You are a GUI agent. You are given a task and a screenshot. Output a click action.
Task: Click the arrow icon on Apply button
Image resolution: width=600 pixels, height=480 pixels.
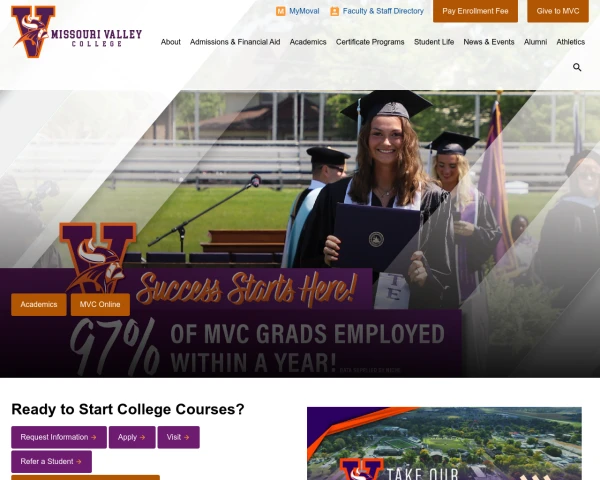(x=142, y=437)
